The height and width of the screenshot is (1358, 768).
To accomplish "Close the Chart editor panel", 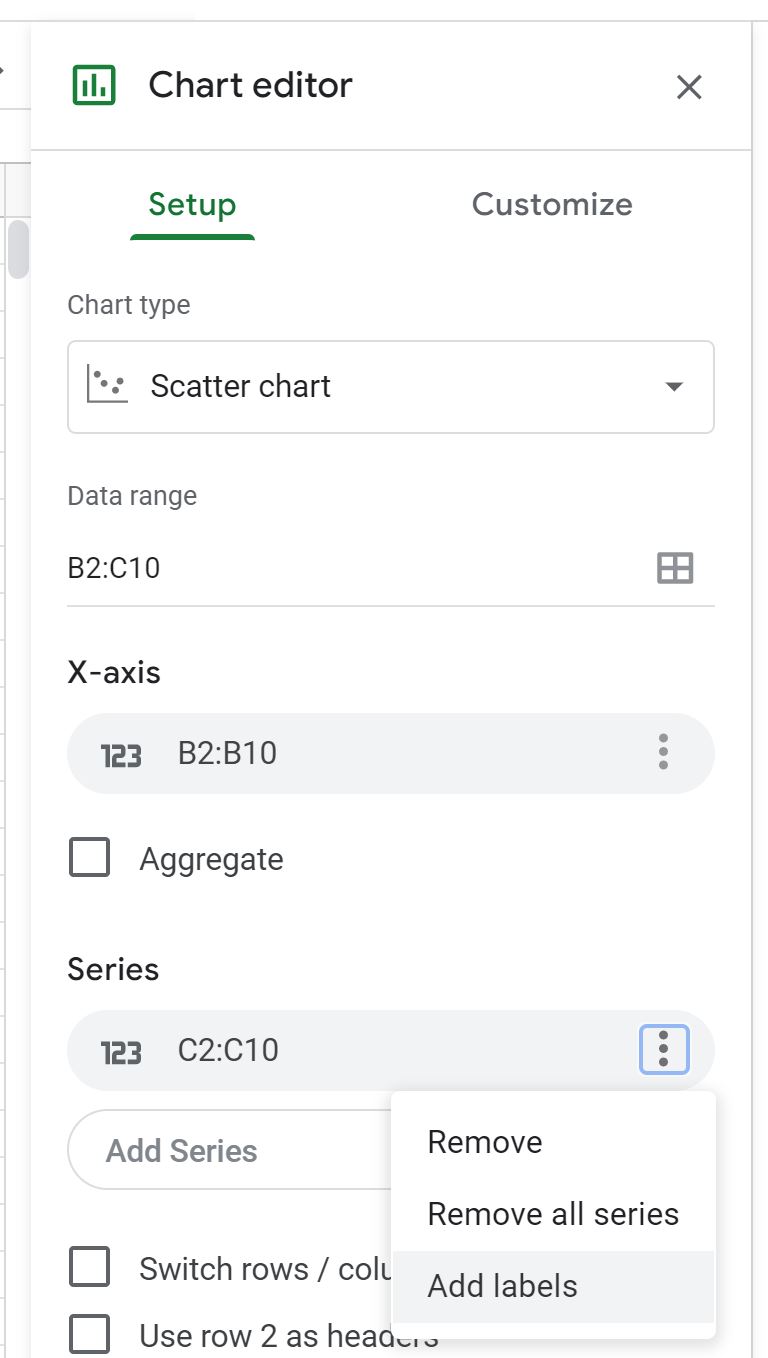I will tap(689, 87).
